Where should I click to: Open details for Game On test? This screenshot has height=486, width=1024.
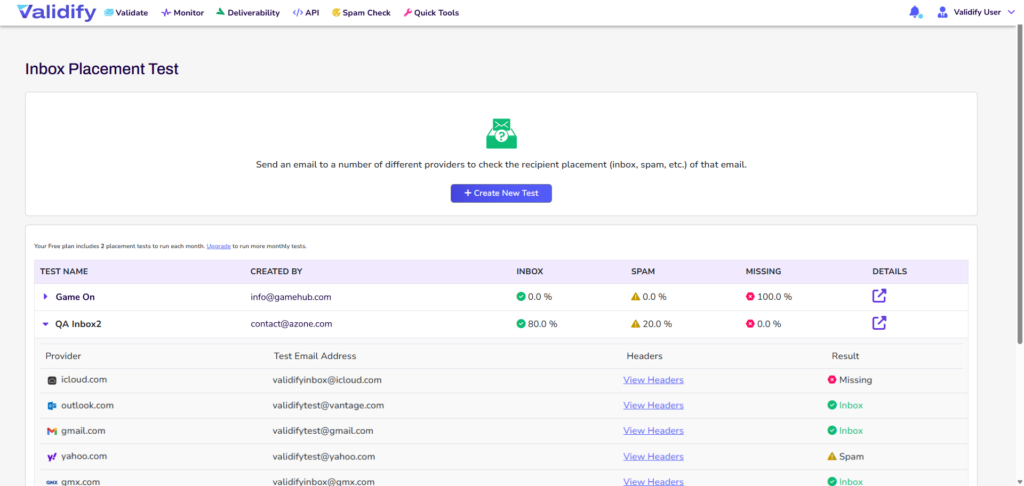tap(879, 296)
